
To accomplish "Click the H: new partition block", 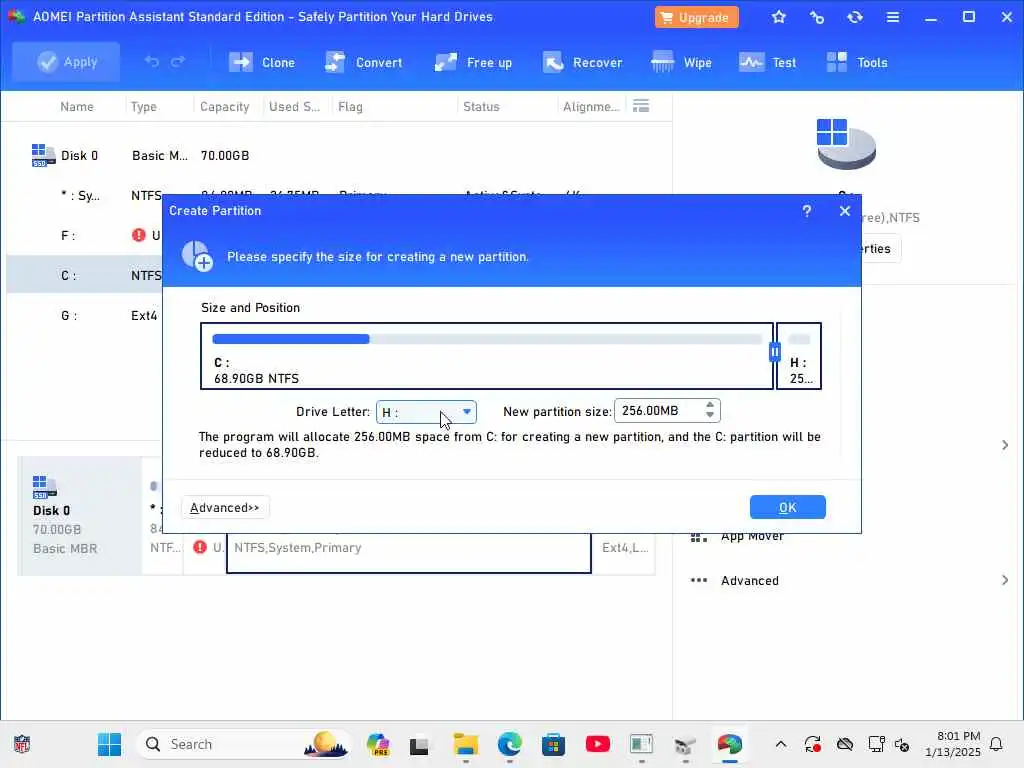I will 798,356.
